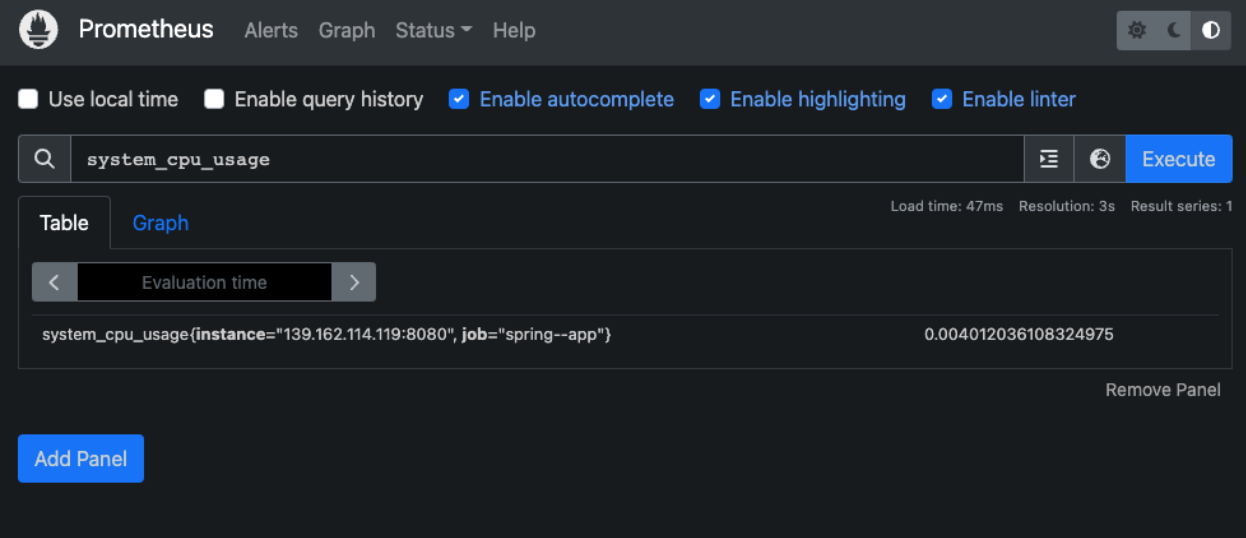Go to the previous evaluation time

(x=55, y=282)
